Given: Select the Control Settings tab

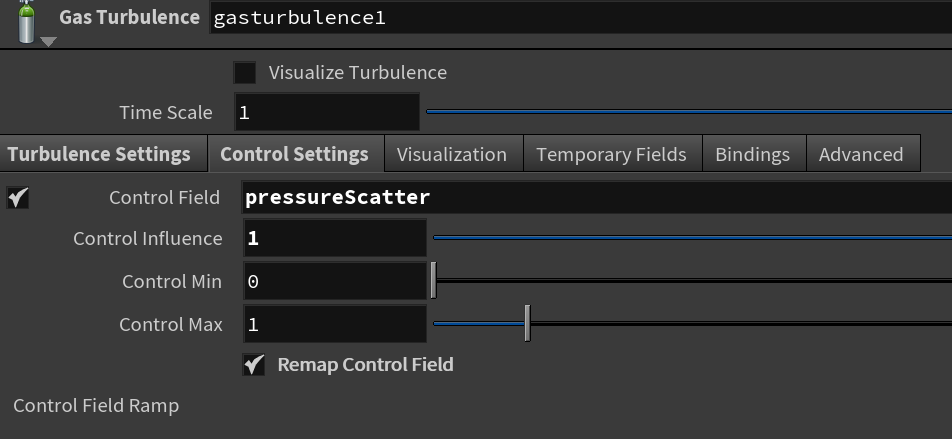Looking at the screenshot, I should click(x=294, y=154).
